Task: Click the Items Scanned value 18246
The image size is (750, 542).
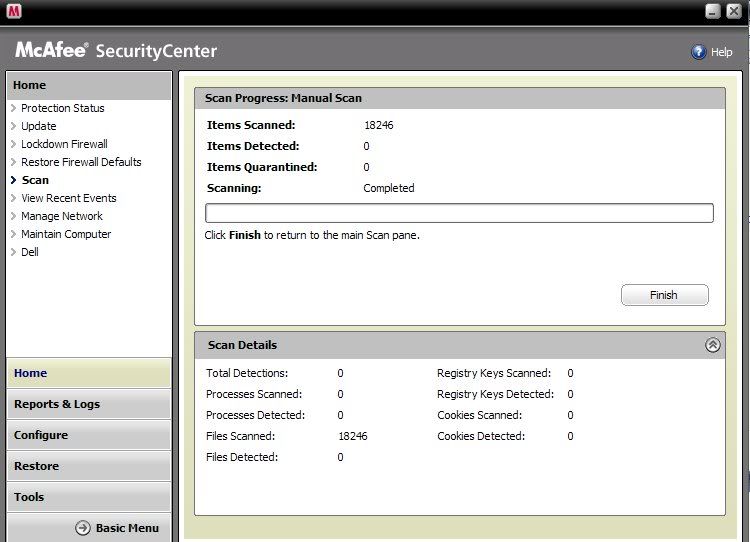Action: 379,125
